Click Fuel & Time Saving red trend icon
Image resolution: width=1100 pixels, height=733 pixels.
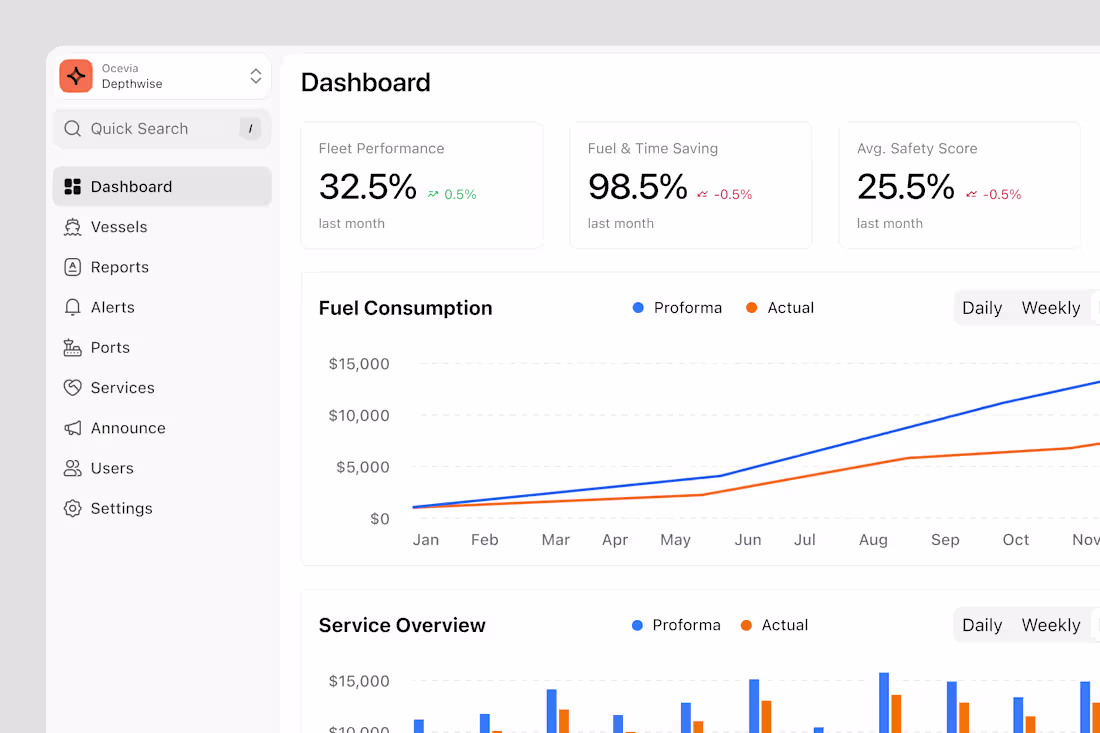(x=702, y=194)
